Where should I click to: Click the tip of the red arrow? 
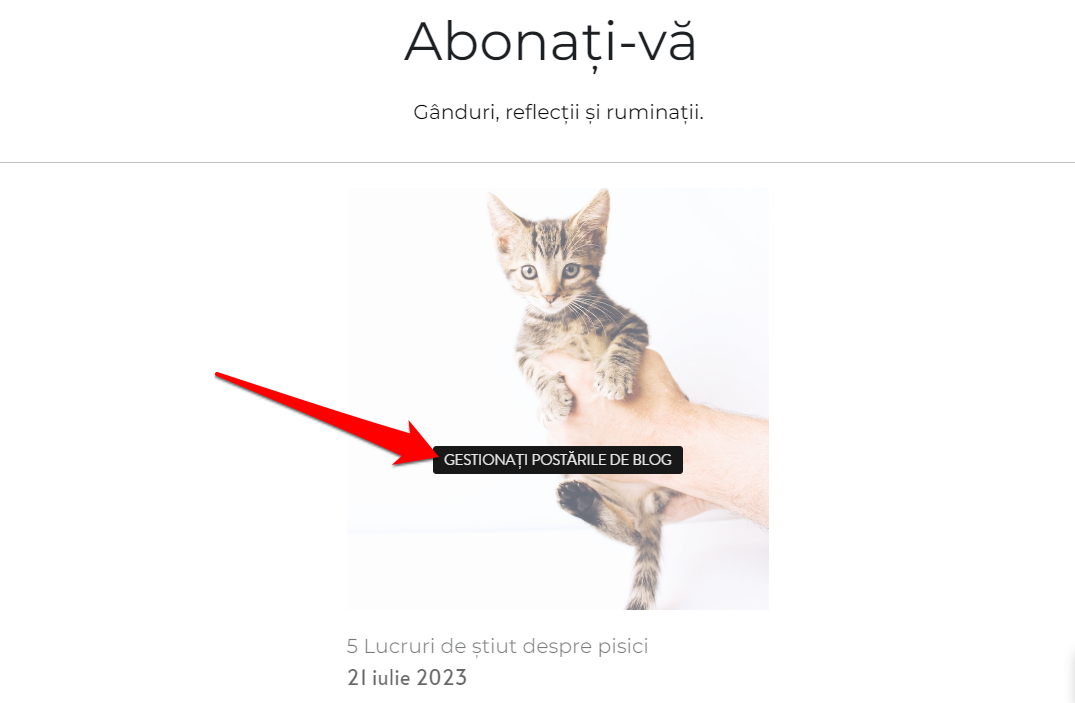431,453
